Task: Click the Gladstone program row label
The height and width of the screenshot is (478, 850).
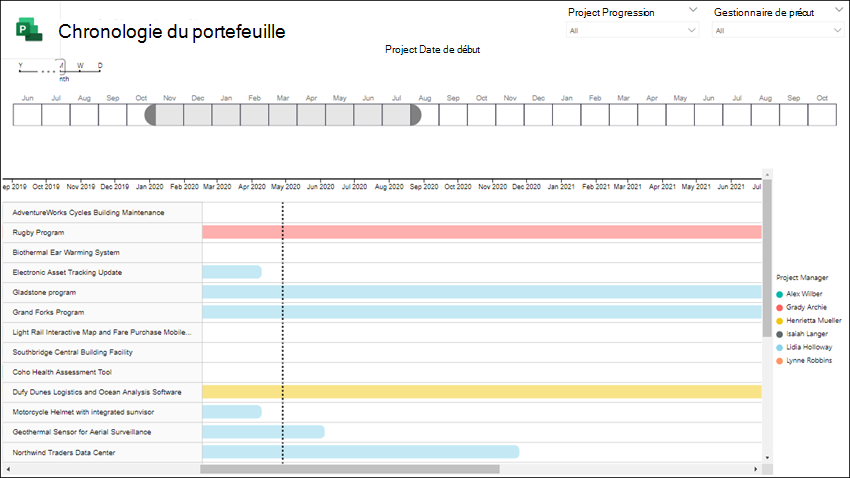Action: [44, 293]
